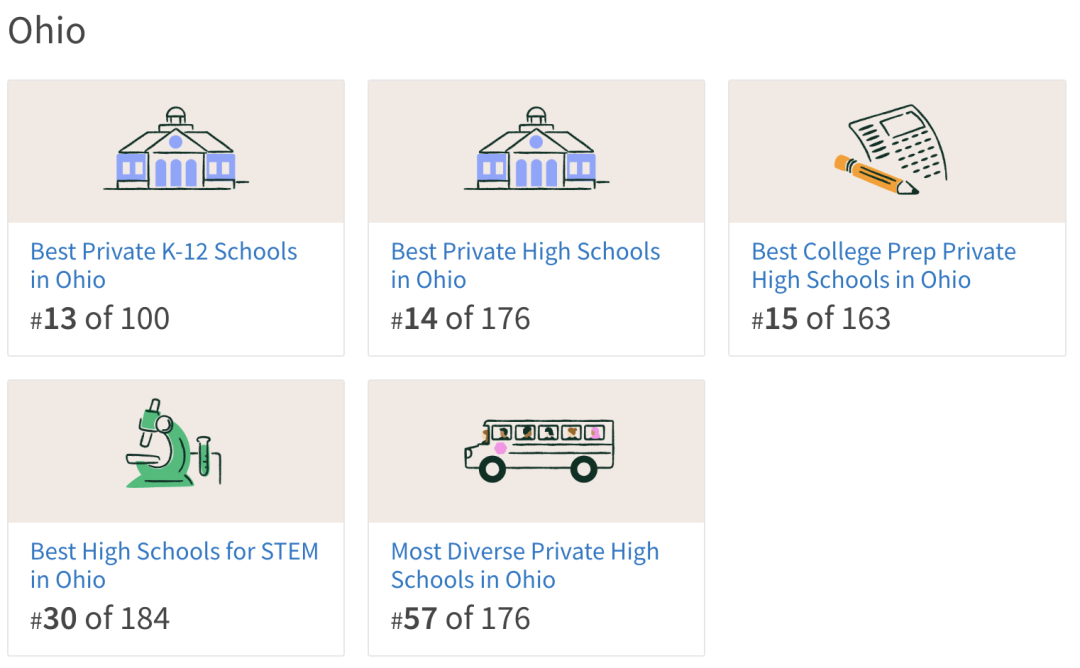Click the green microscope icon
This screenshot has height=668, width=1080.
(x=173, y=443)
